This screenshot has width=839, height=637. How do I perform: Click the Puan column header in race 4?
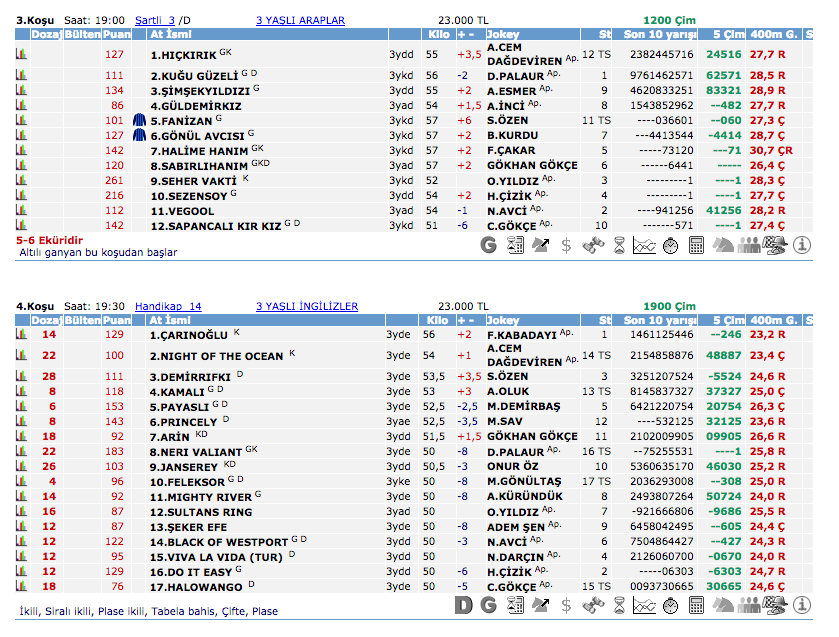click(116, 321)
